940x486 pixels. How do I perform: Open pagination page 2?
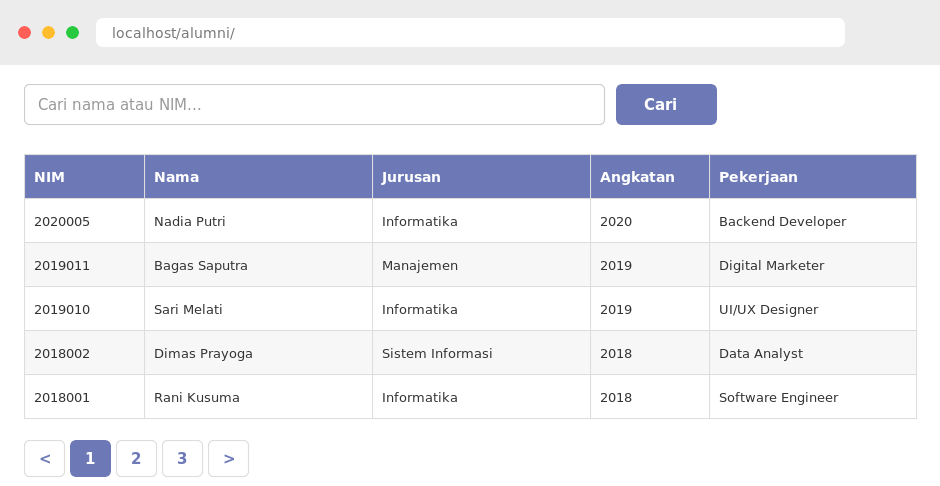click(136, 458)
